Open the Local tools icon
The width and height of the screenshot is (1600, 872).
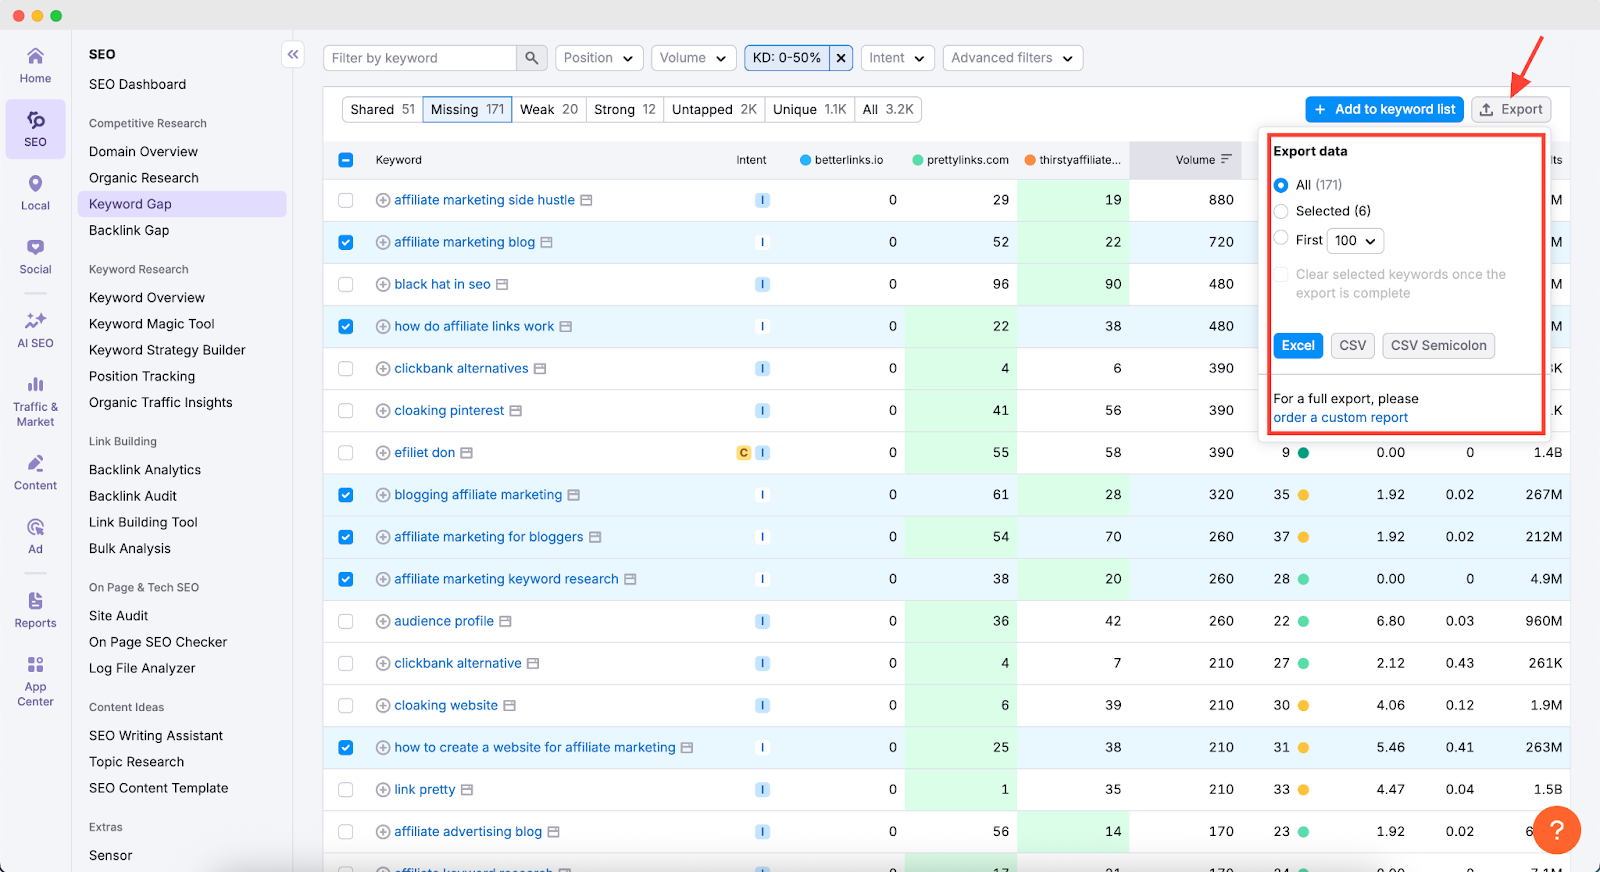point(35,192)
